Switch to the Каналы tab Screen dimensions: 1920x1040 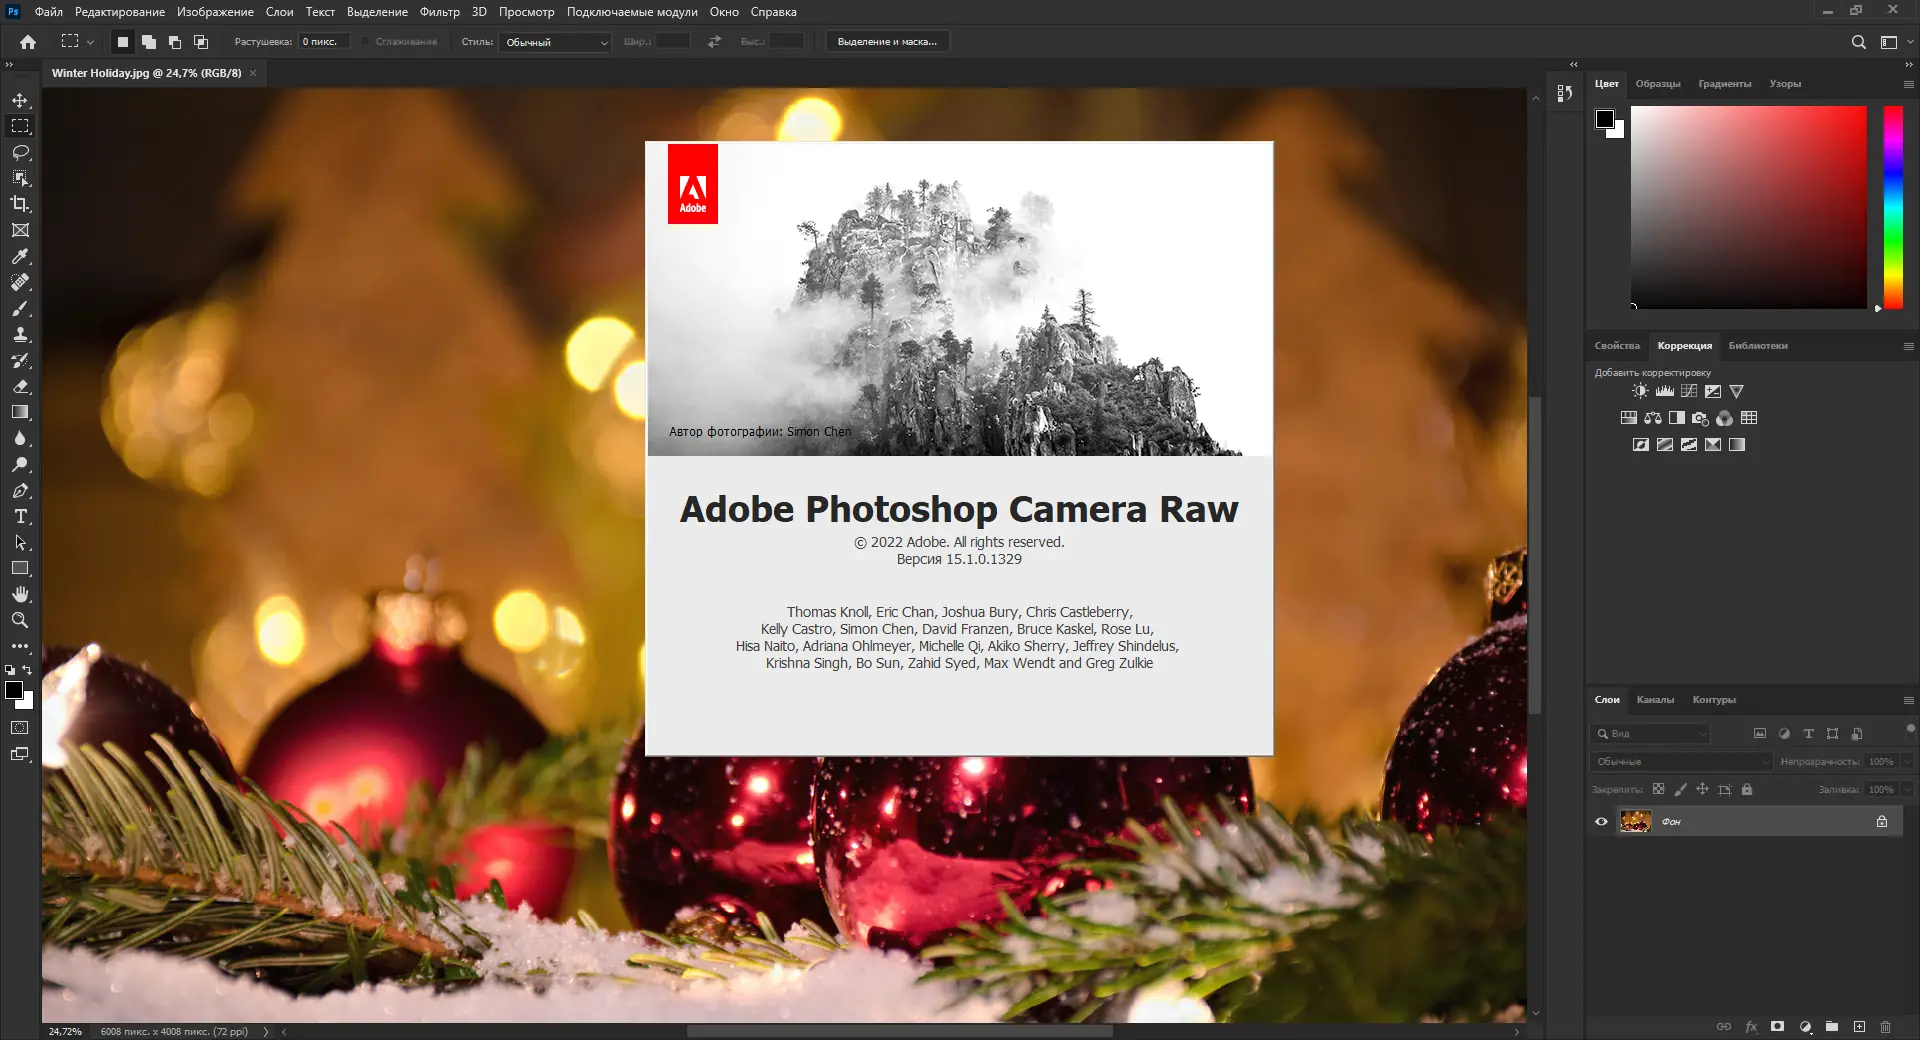pos(1655,700)
